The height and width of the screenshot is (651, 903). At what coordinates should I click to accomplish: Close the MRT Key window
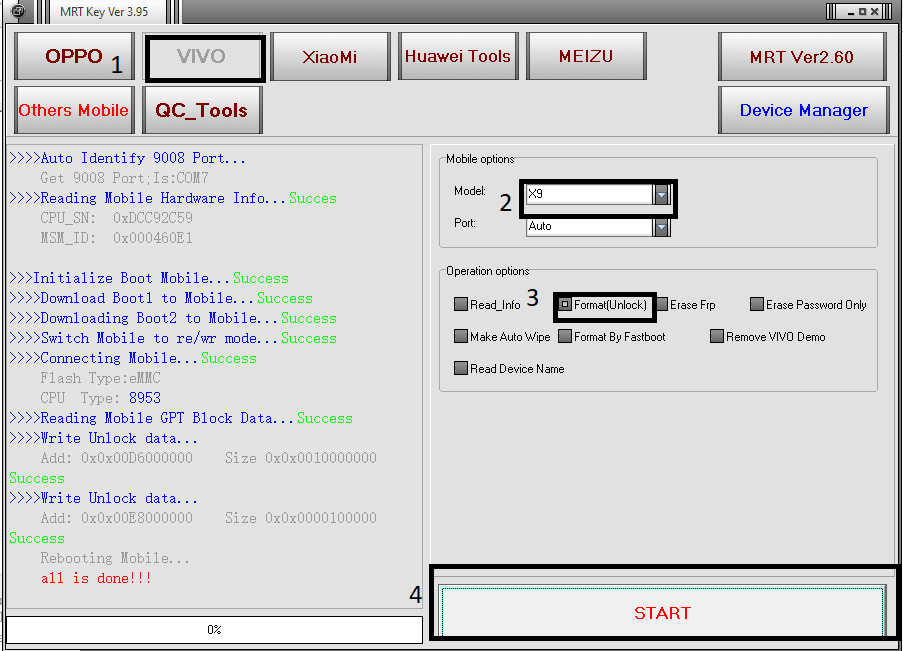coord(874,11)
